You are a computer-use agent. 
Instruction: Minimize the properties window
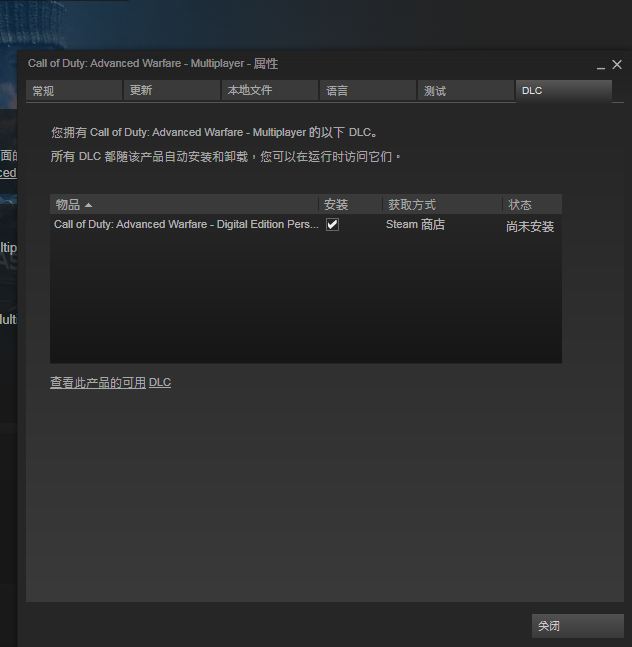click(x=601, y=66)
